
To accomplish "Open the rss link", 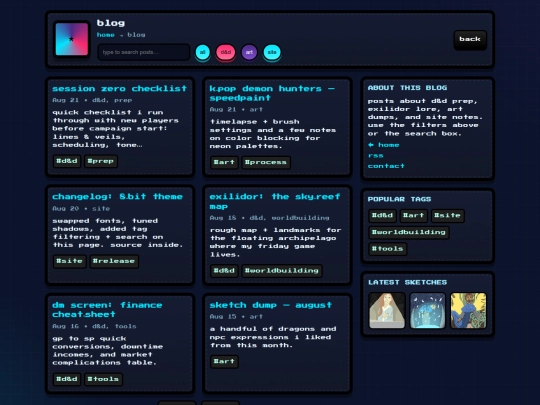I will (x=375, y=156).
